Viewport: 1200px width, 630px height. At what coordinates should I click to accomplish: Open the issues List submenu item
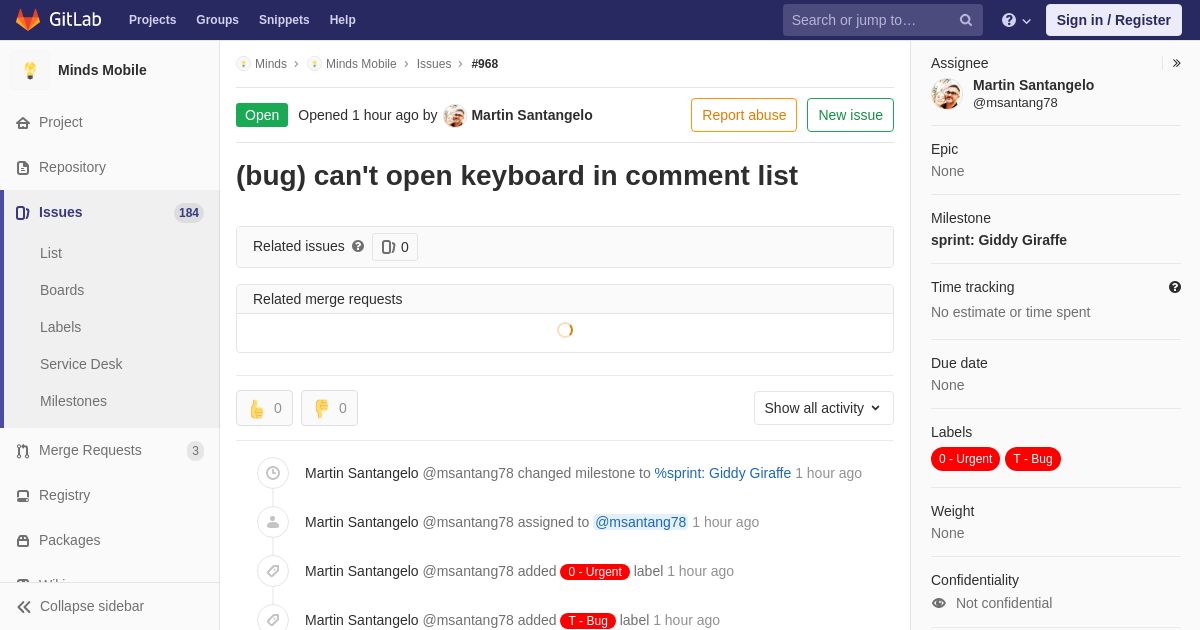51,253
